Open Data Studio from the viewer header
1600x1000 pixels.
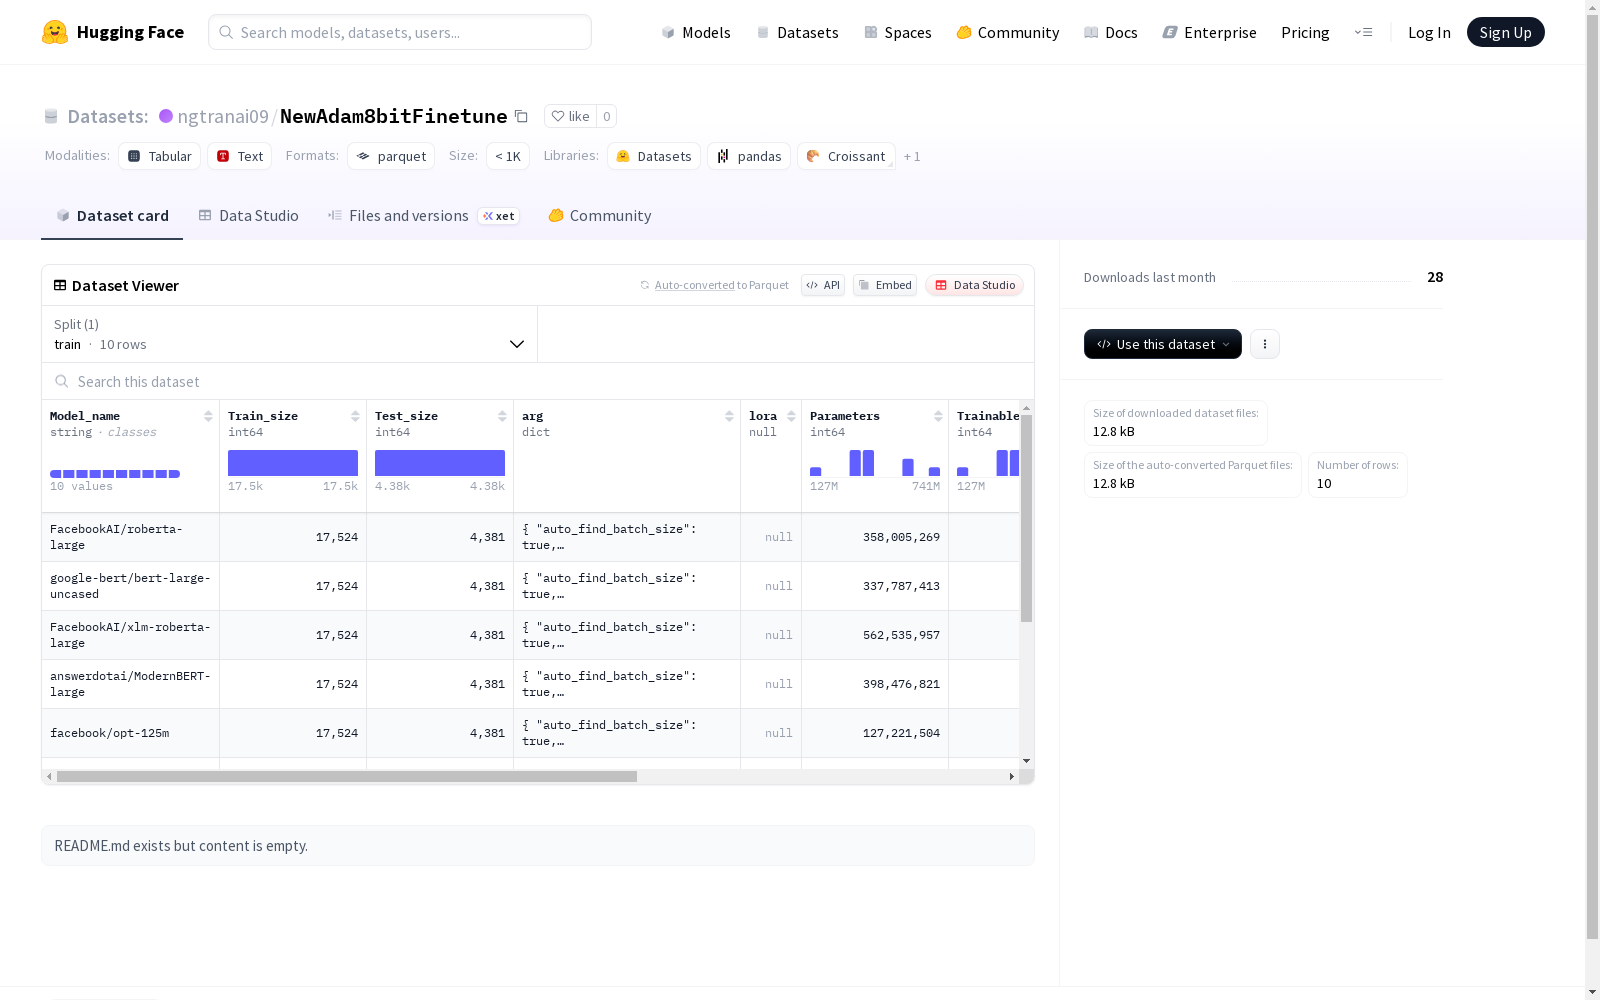click(x=974, y=285)
